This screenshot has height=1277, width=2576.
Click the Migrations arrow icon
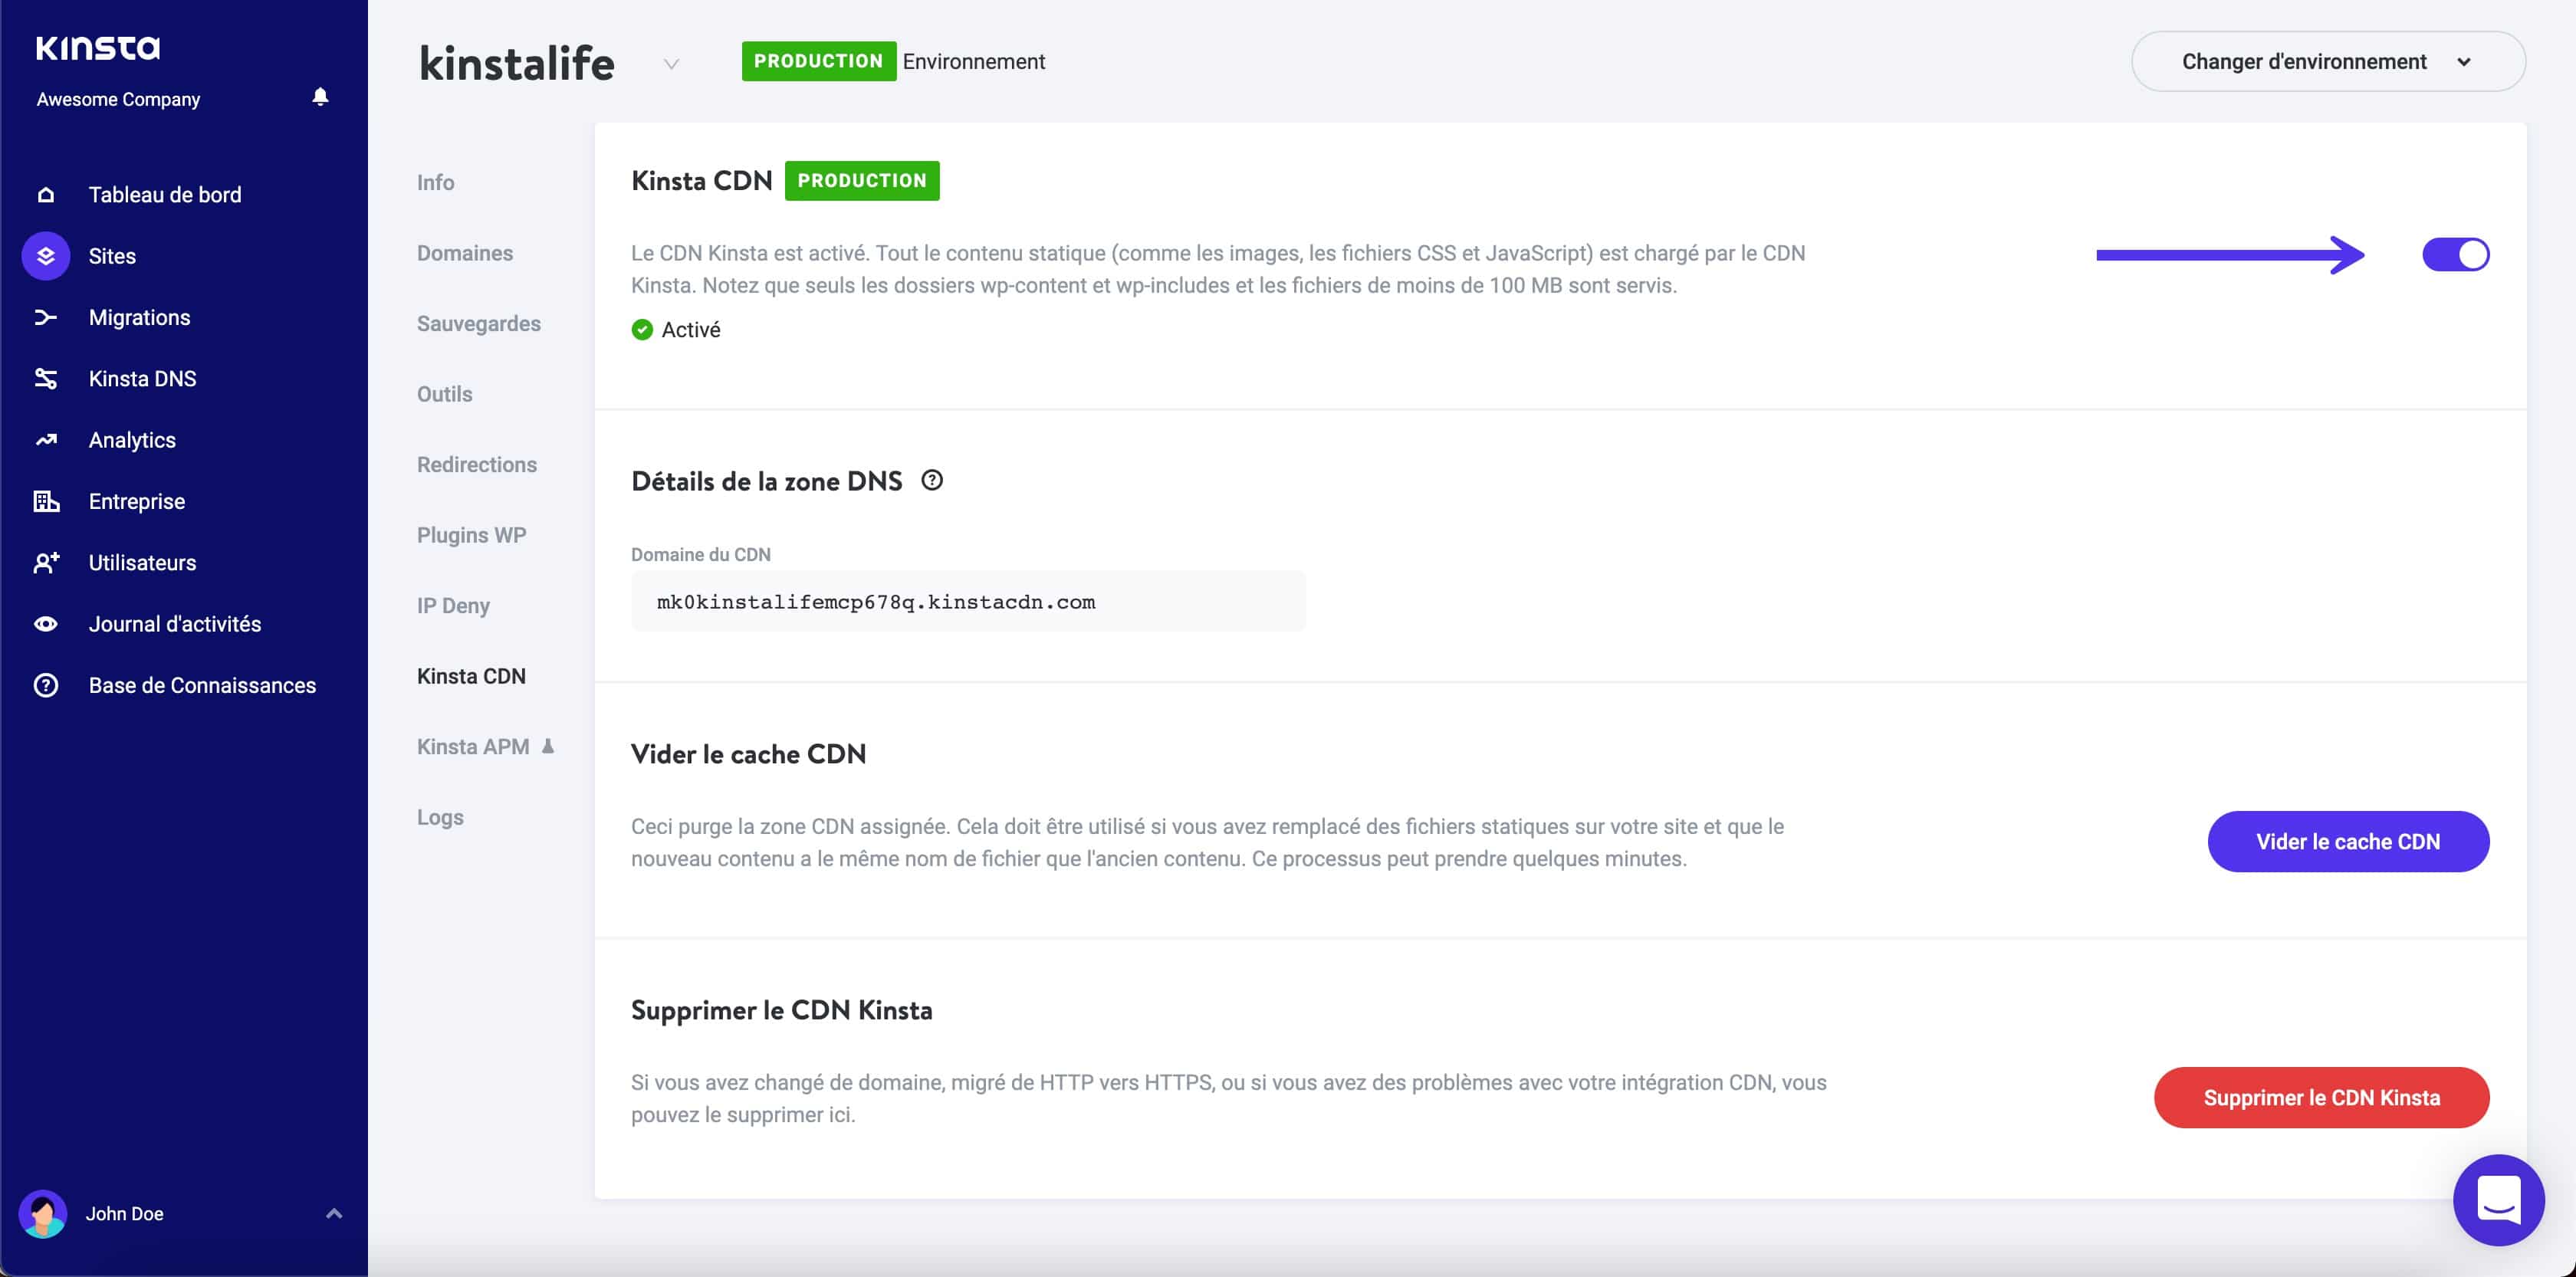pos(46,318)
